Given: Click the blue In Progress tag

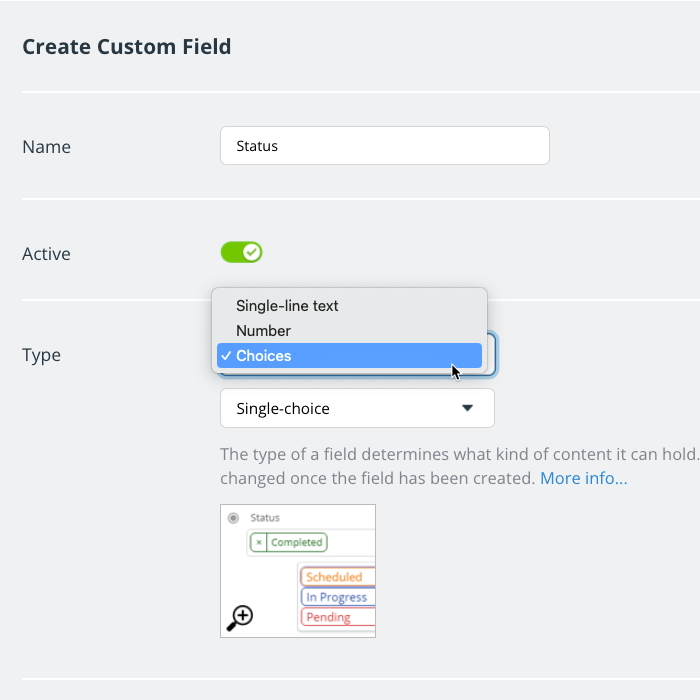Looking at the screenshot, I should click(x=336, y=597).
